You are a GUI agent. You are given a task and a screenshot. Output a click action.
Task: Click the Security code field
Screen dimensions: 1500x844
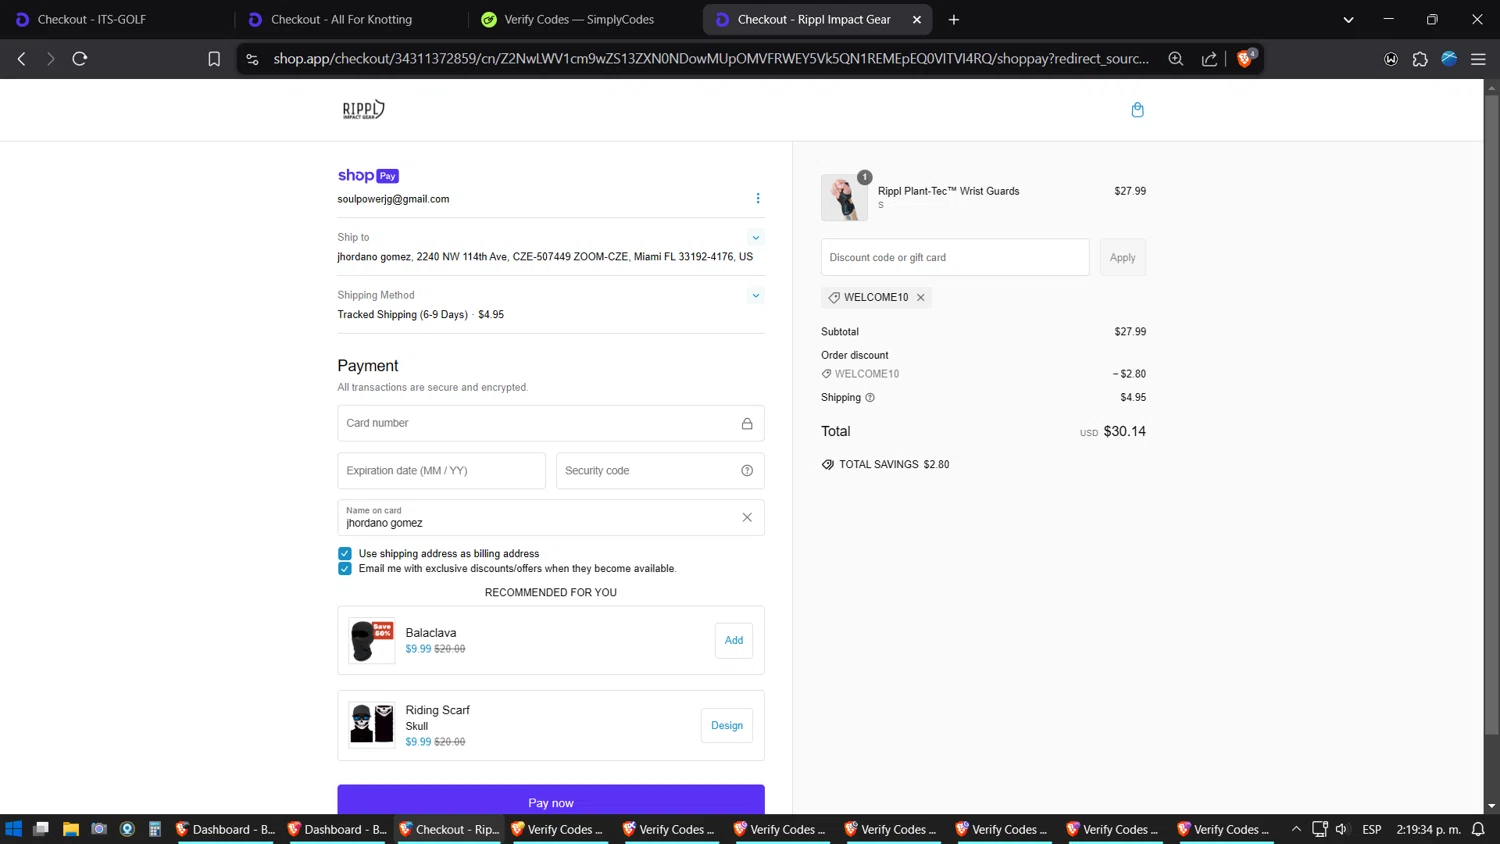660,471
